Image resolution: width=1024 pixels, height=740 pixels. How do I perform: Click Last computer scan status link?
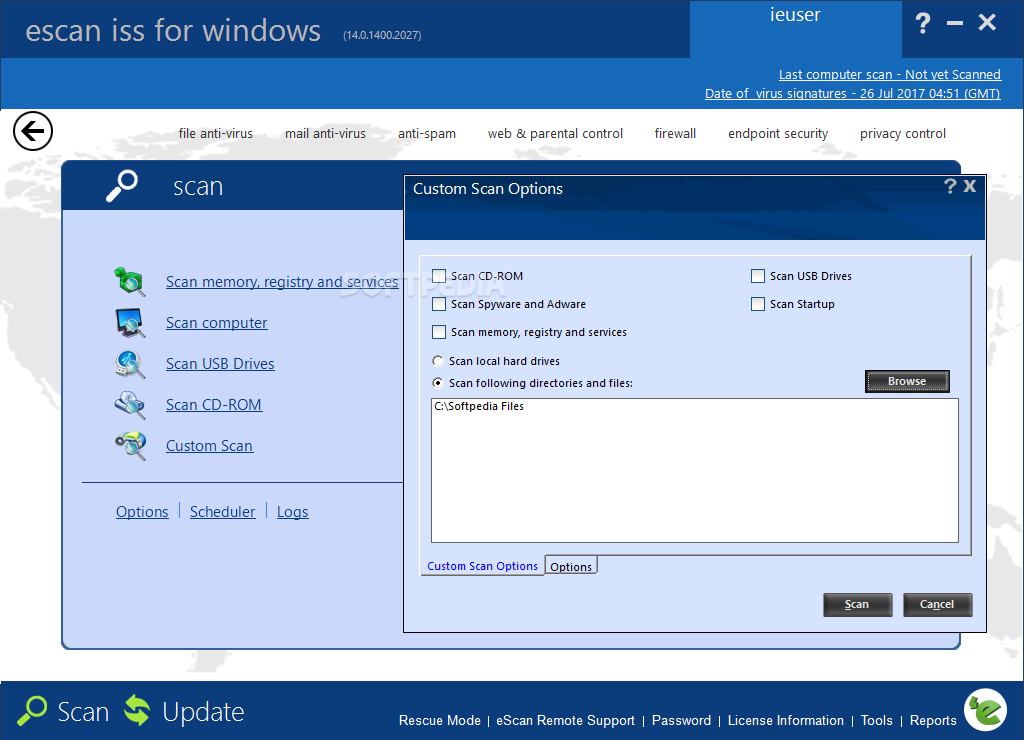click(x=889, y=74)
